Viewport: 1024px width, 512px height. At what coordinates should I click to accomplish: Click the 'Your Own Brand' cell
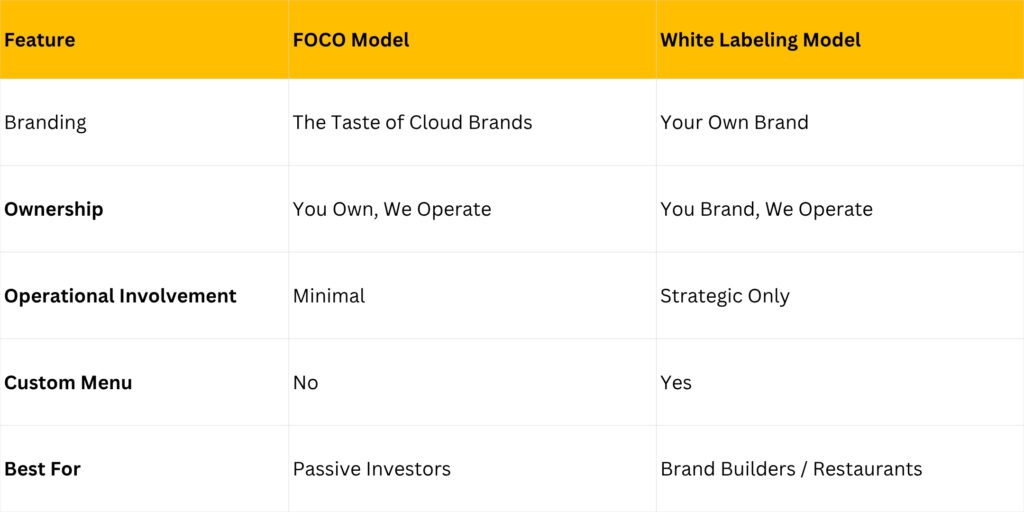pyautogui.click(x=734, y=123)
